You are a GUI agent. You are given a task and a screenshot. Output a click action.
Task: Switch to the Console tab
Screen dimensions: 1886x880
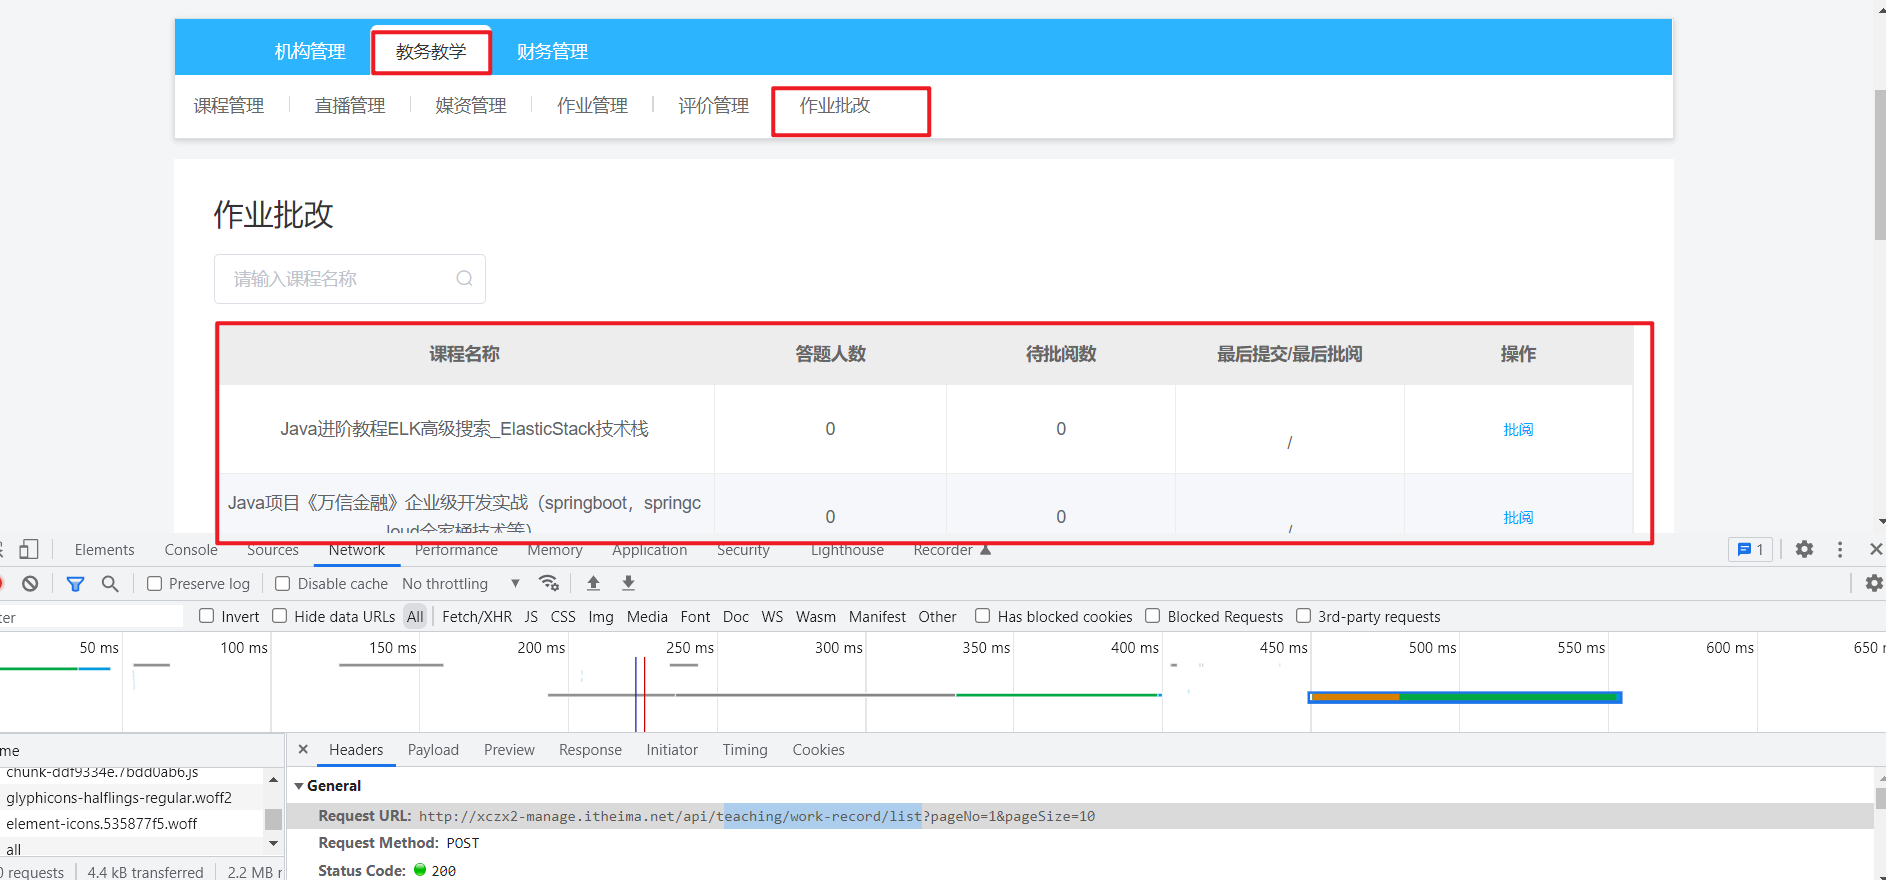pos(191,550)
